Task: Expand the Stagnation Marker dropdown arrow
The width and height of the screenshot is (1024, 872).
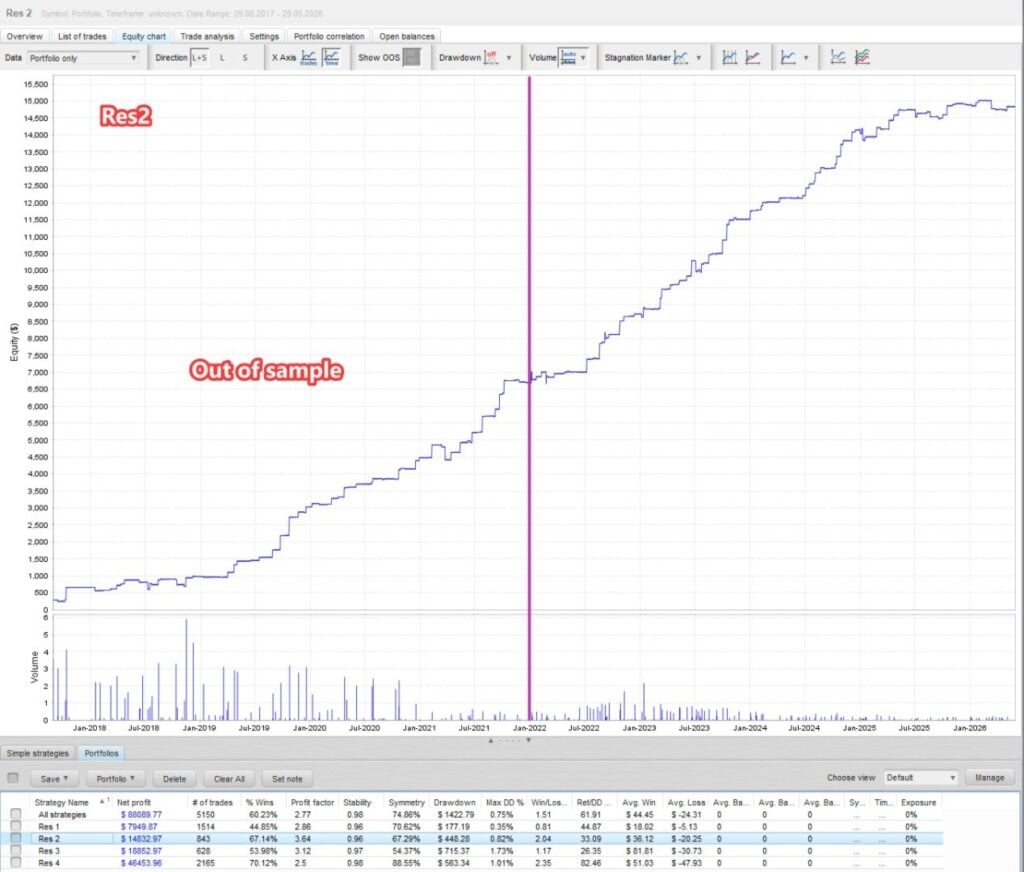Action: 699,58
